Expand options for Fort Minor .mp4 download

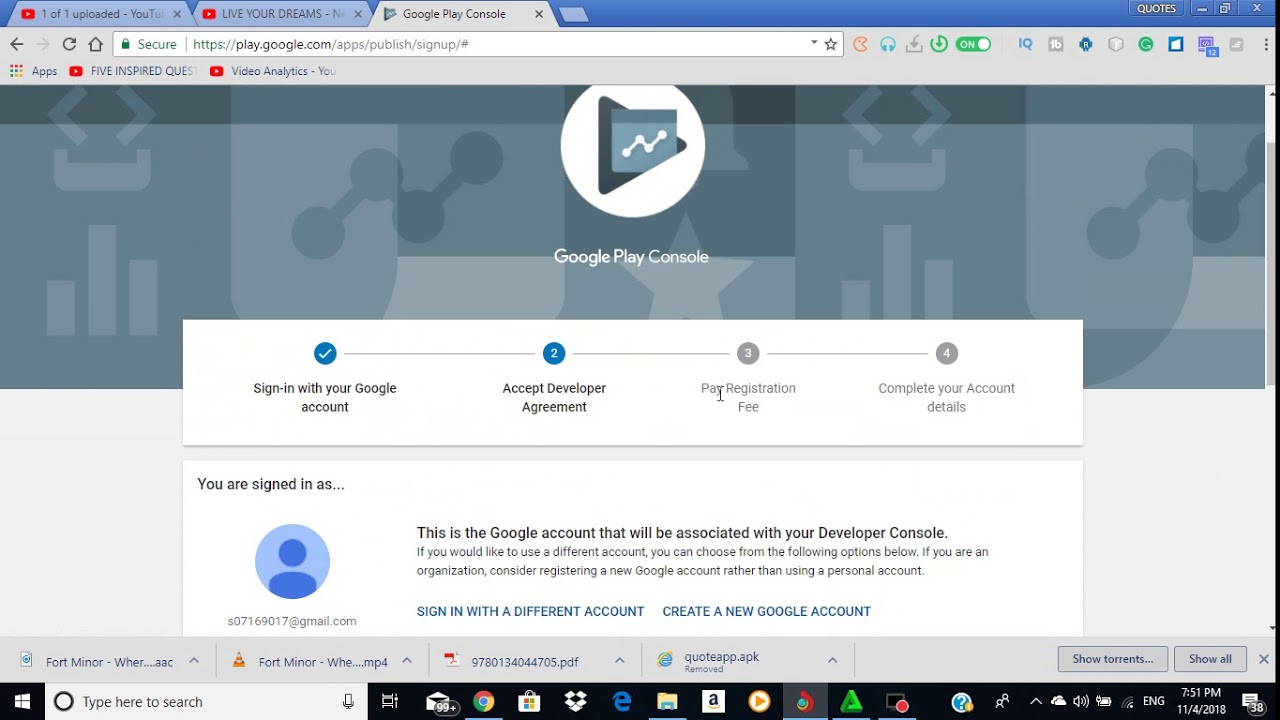[x=407, y=661]
